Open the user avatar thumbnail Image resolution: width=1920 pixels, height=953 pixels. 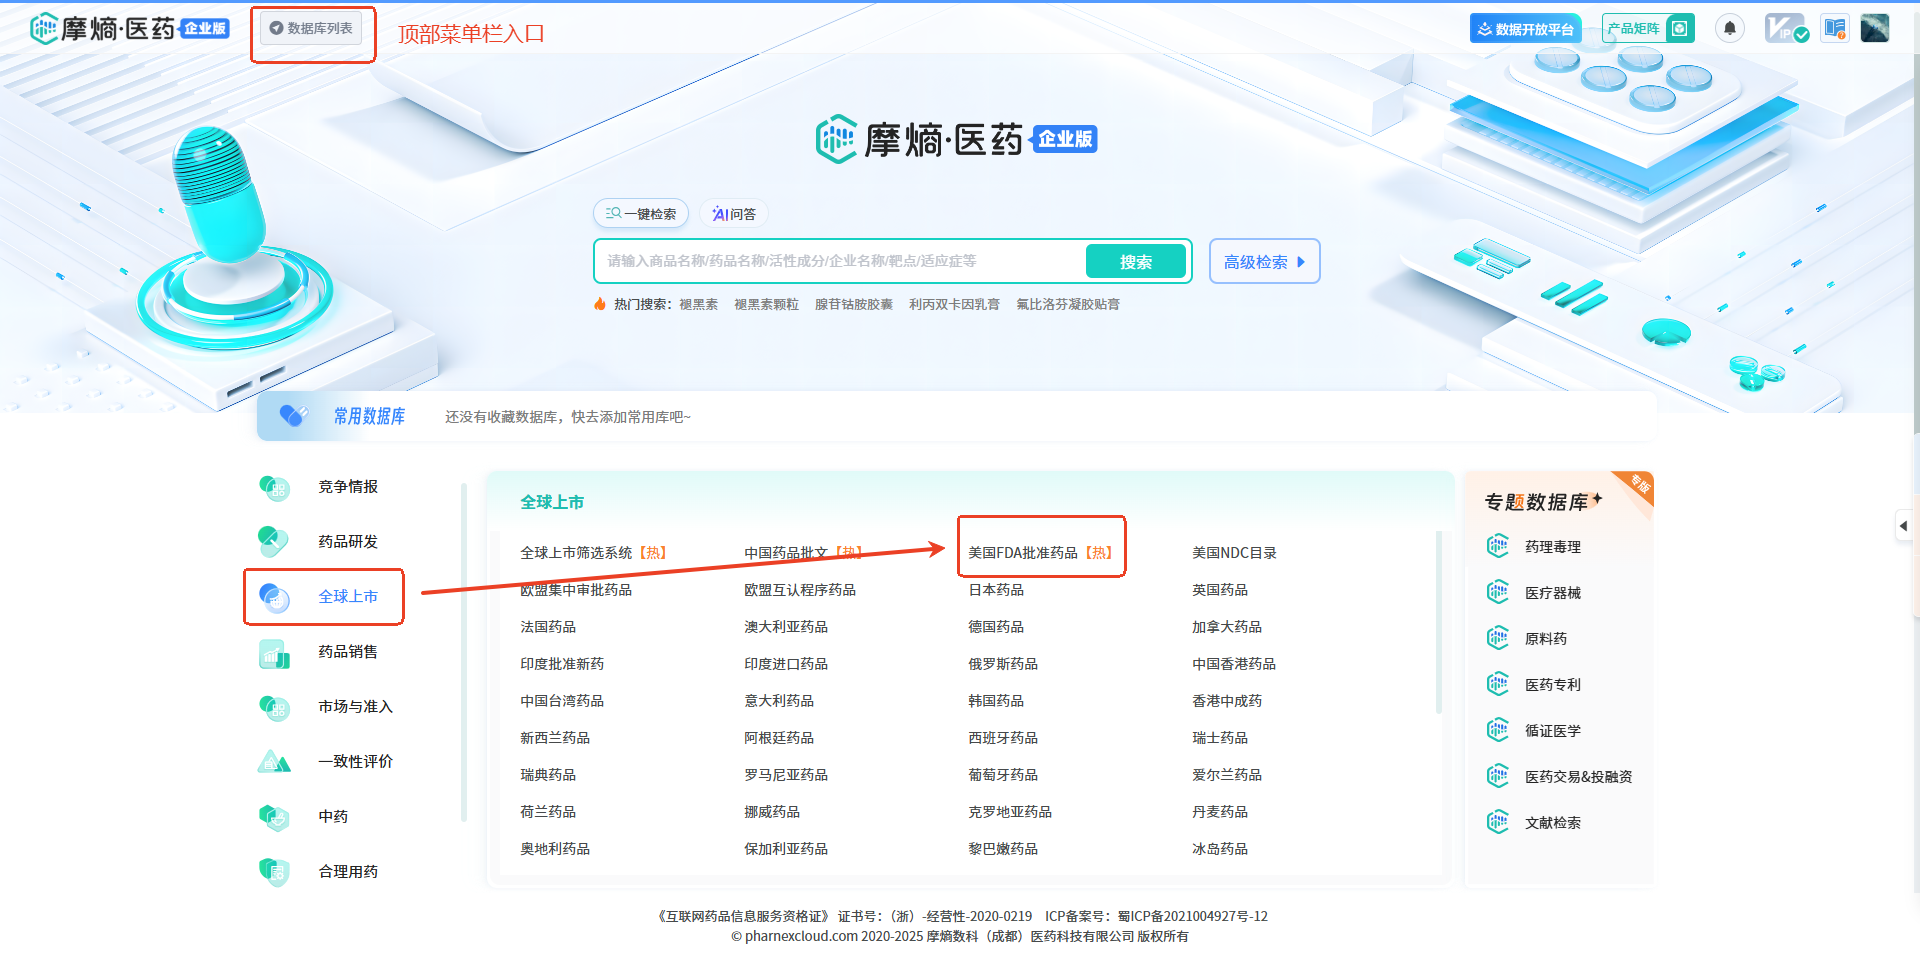[x=1875, y=28]
